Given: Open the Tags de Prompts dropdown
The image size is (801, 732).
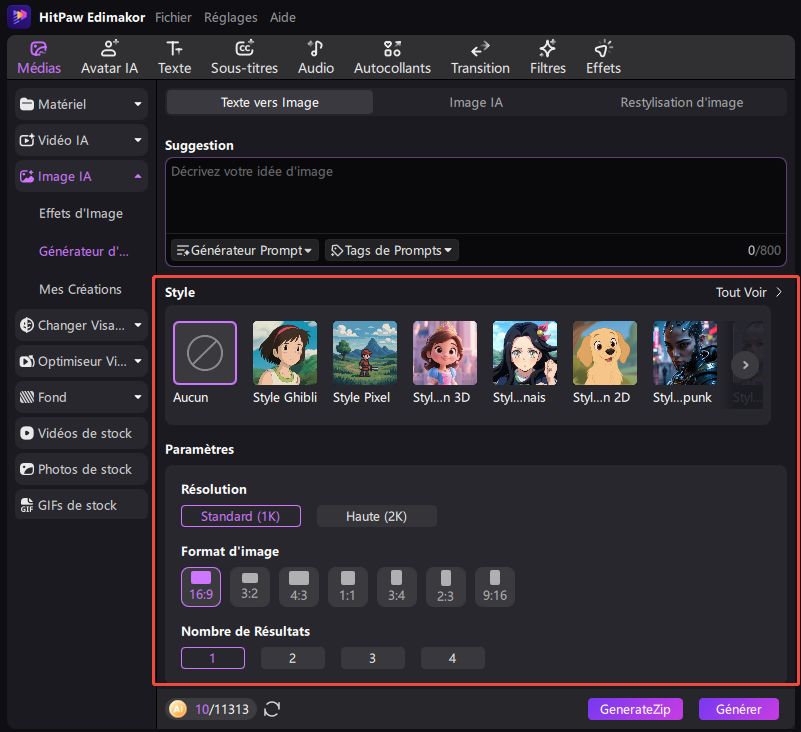Looking at the screenshot, I should click(391, 250).
